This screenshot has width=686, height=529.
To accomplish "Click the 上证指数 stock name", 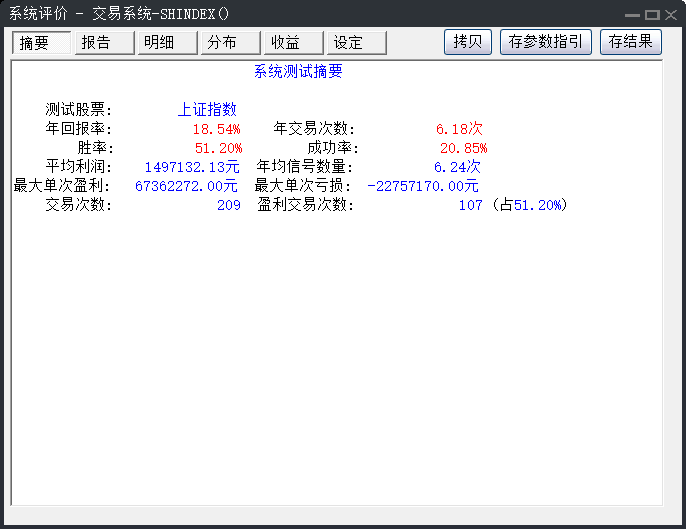I will coord(207,110).
